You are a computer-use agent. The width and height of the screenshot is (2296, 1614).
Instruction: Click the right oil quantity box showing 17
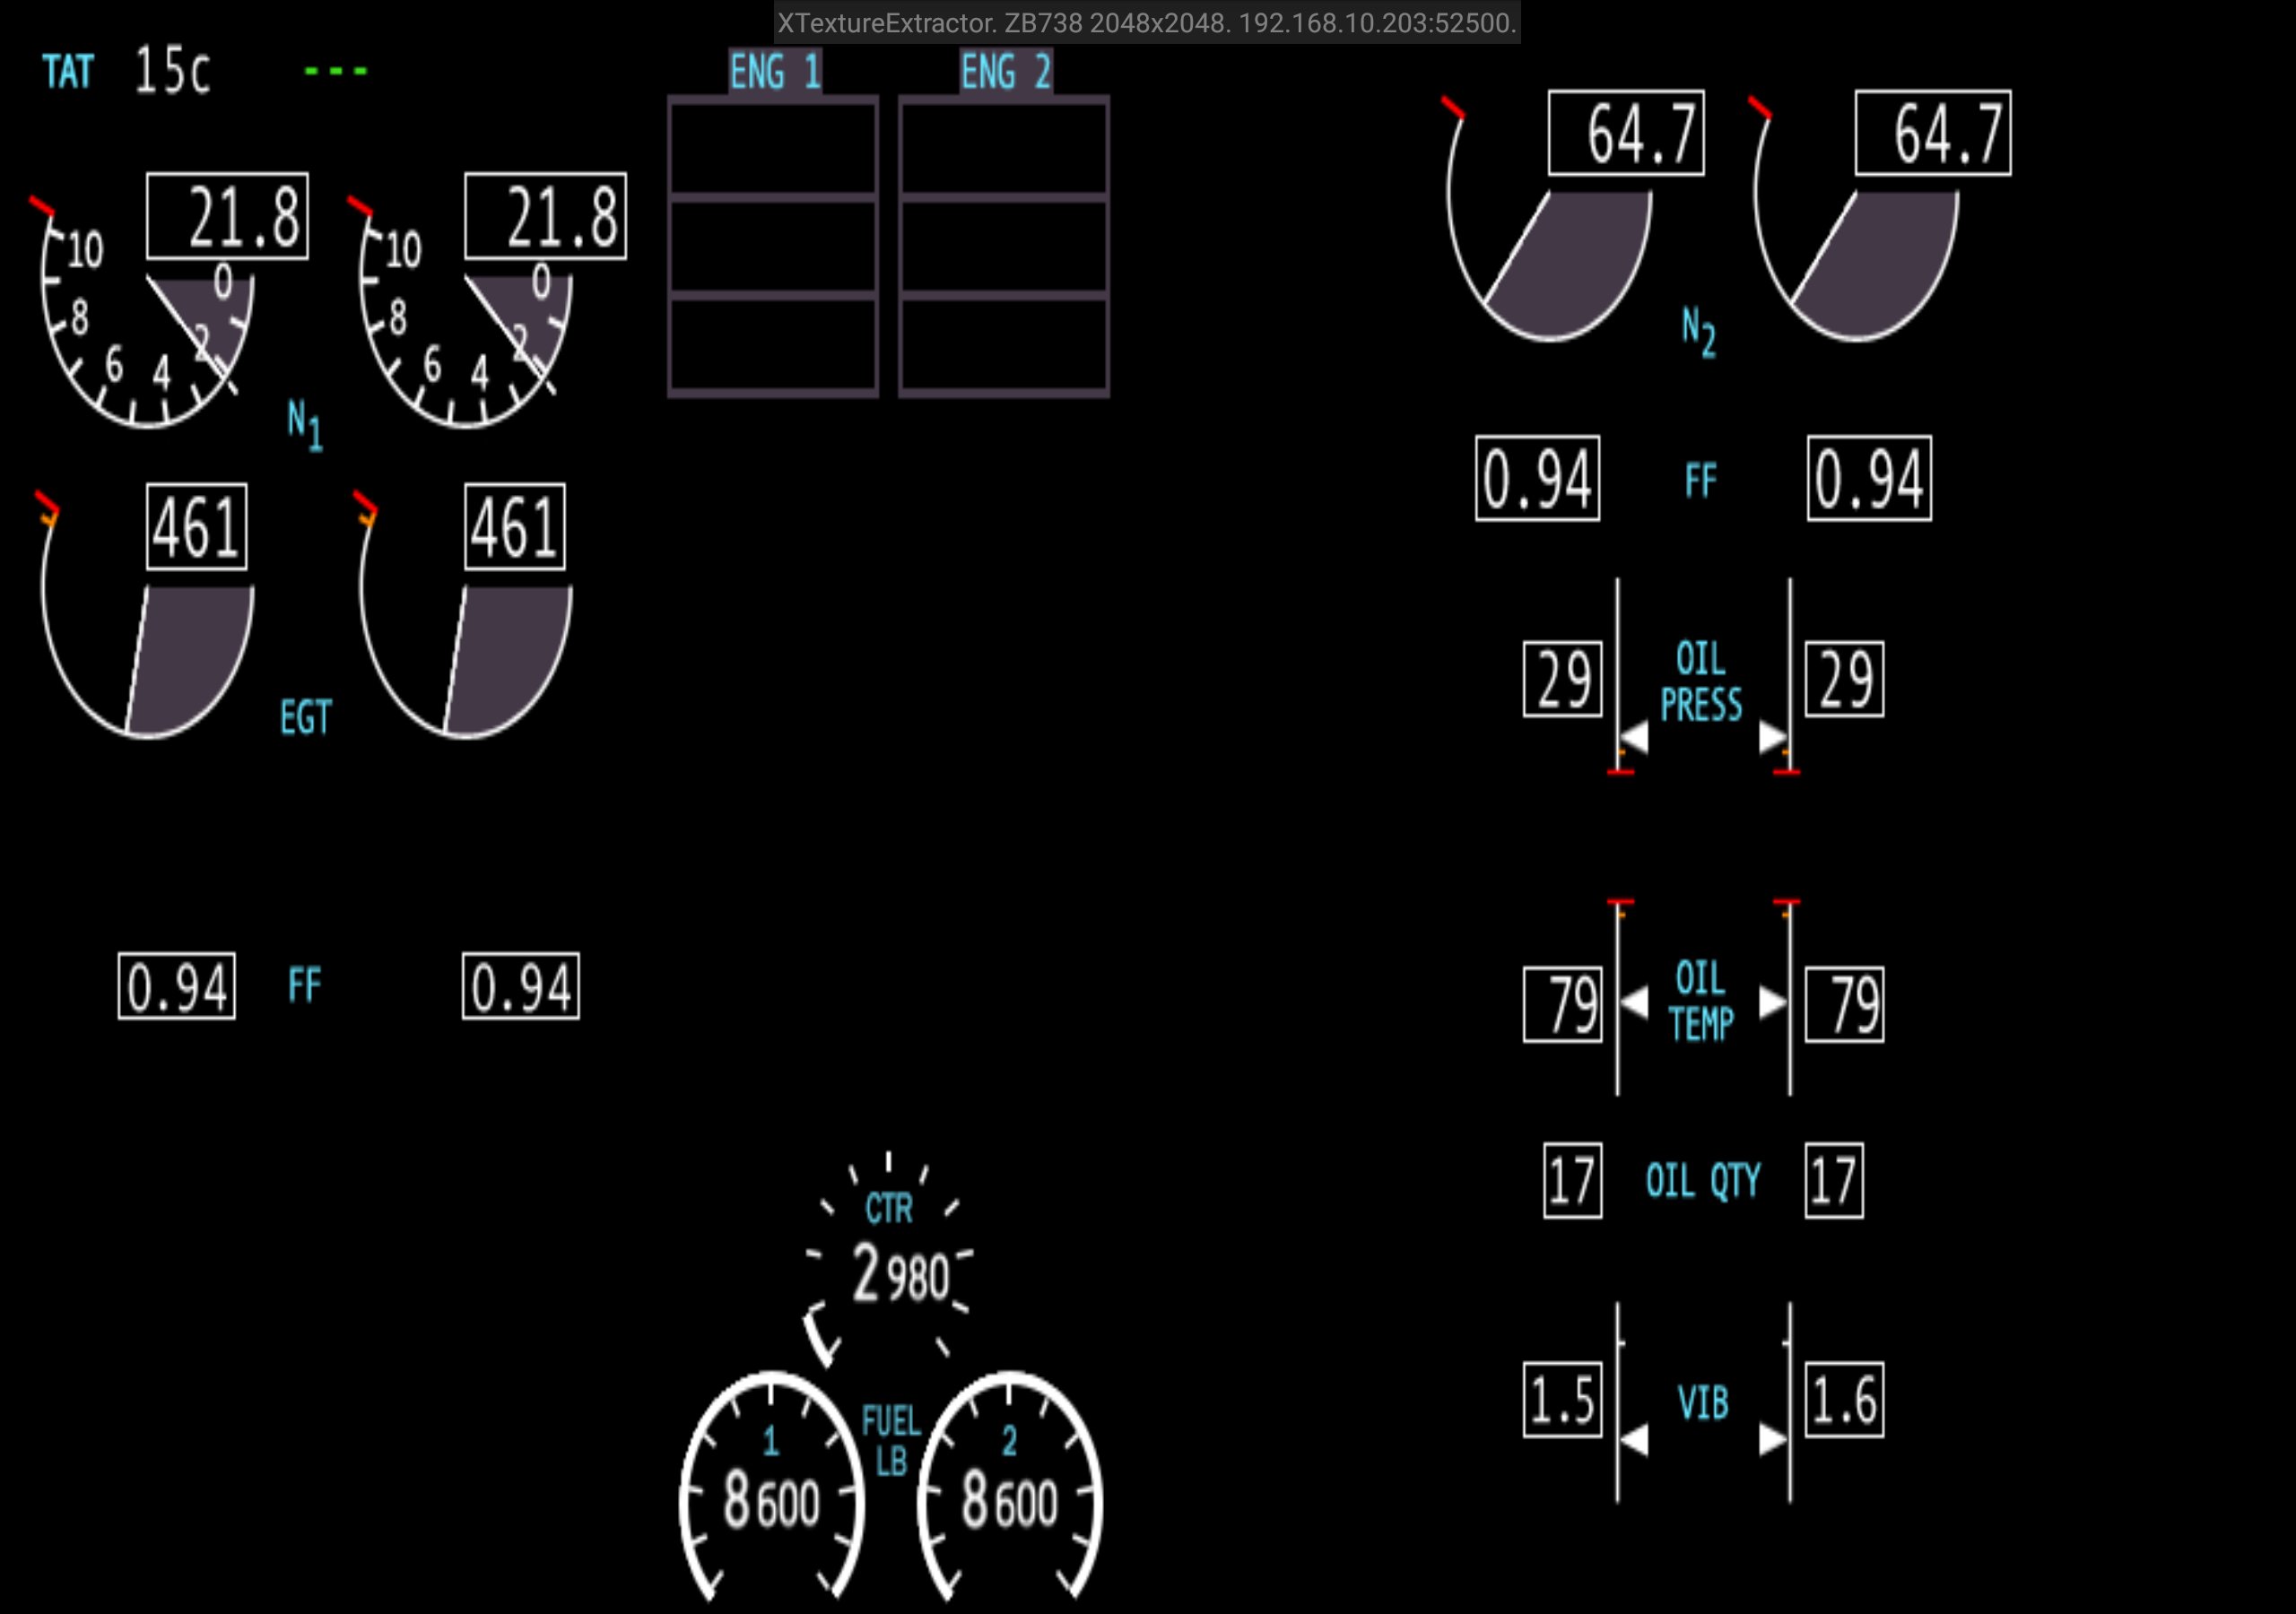click(1833, 1180)
